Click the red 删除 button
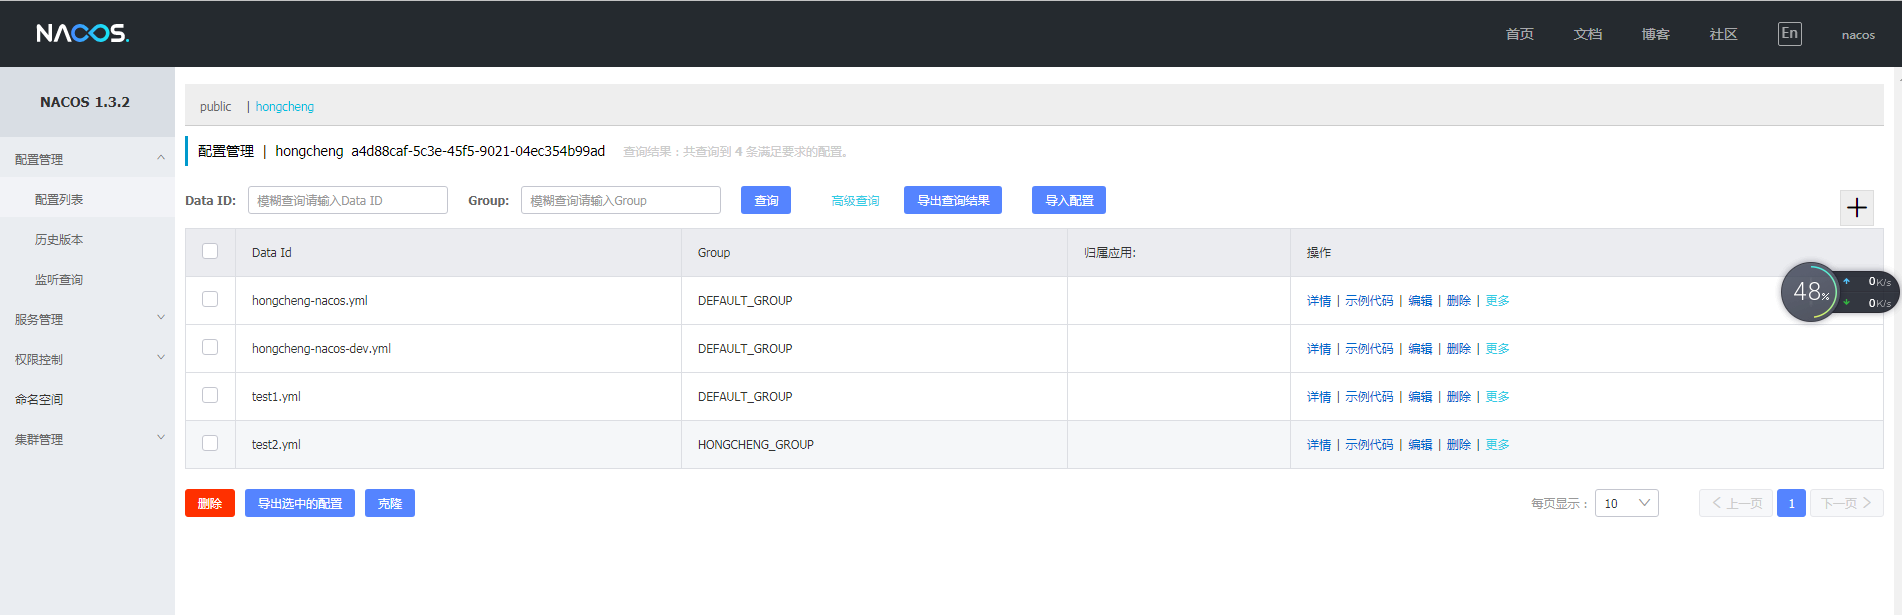Viewport: 1902px width, 615px height. point(210,503)
